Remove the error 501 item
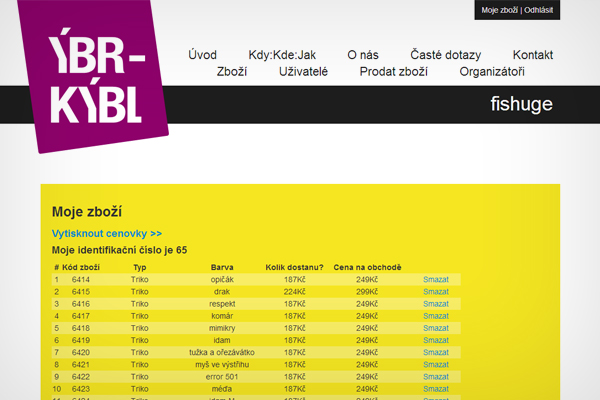This screenshot has height=400, width=600. 437,376
